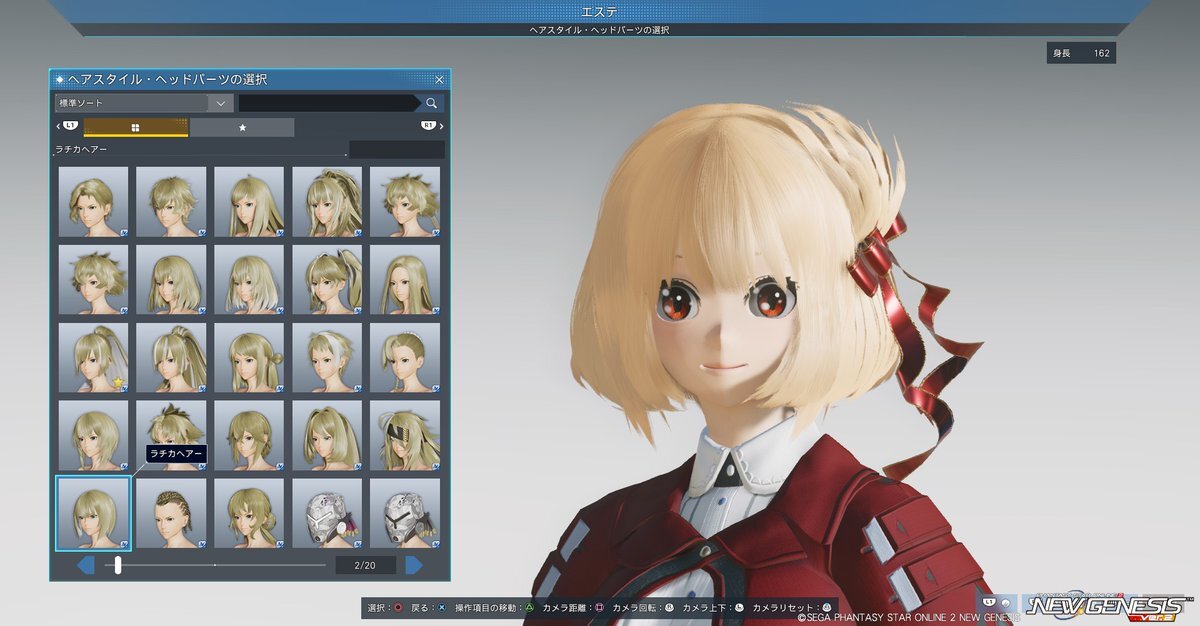This screenshot has height=626, width=1200.
Task: Select first-row messy short hairstyle, second thumbnail
Action: 171,202
